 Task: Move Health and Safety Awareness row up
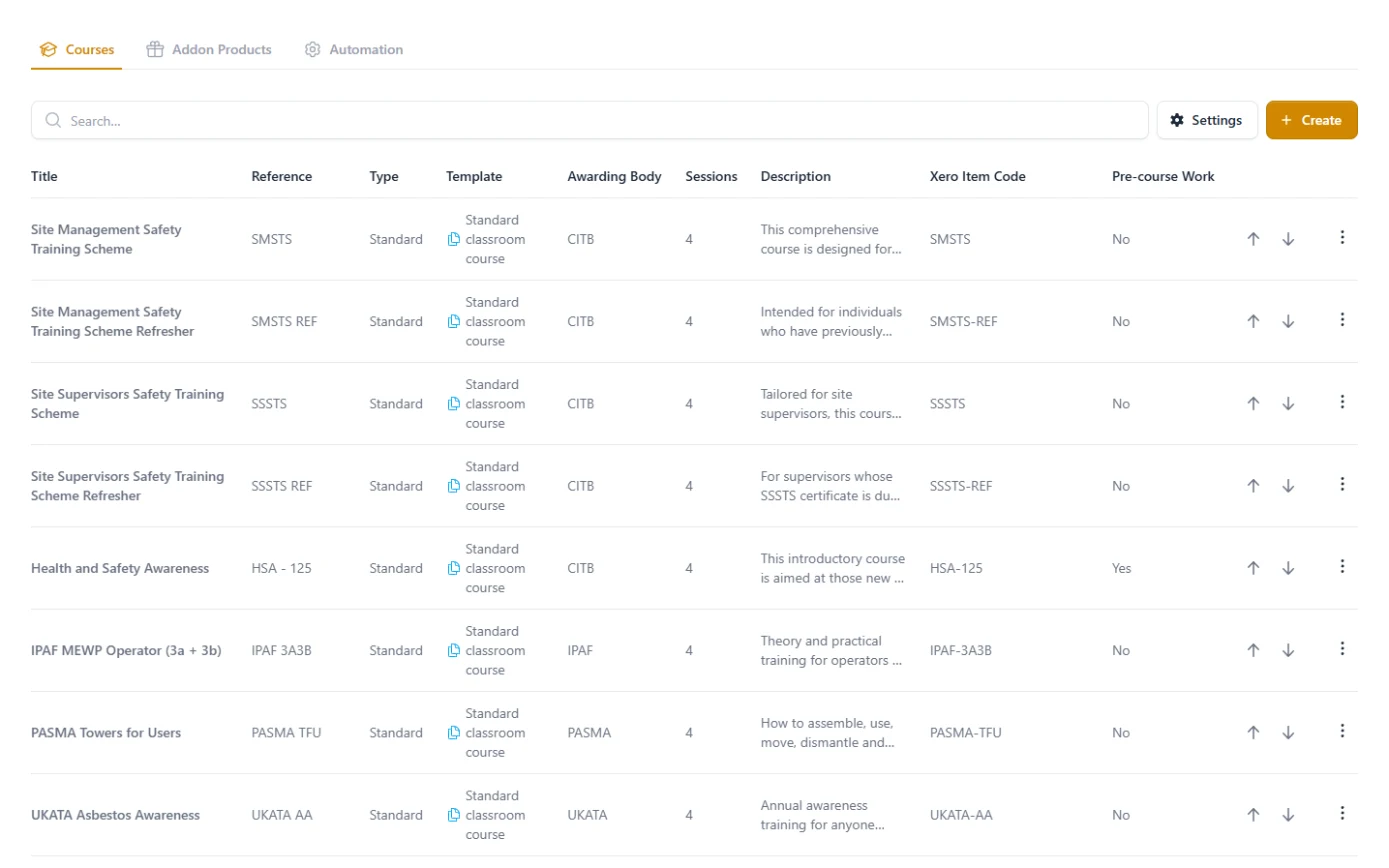1253,567
